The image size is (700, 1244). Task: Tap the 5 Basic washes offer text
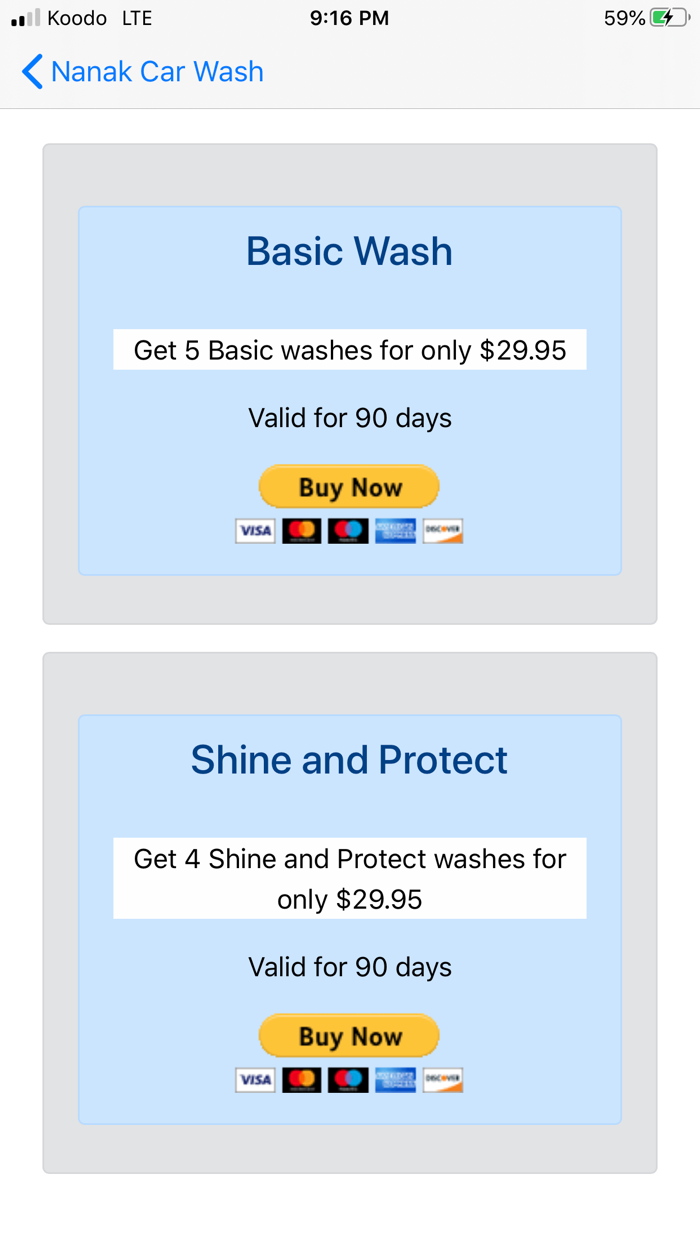[349, 350]
